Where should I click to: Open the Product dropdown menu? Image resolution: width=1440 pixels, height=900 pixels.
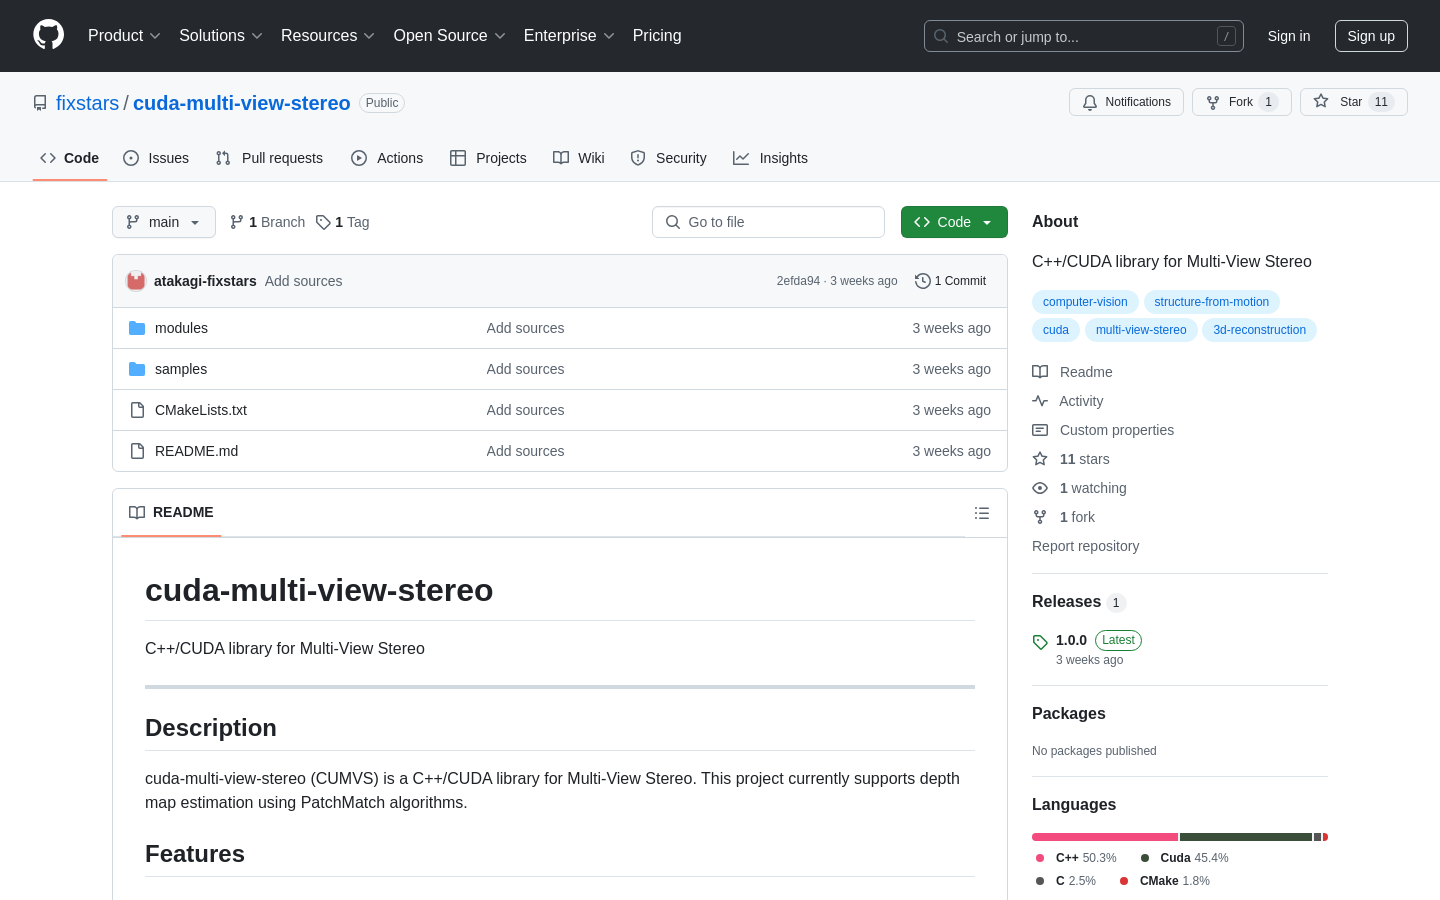(124, 36)
